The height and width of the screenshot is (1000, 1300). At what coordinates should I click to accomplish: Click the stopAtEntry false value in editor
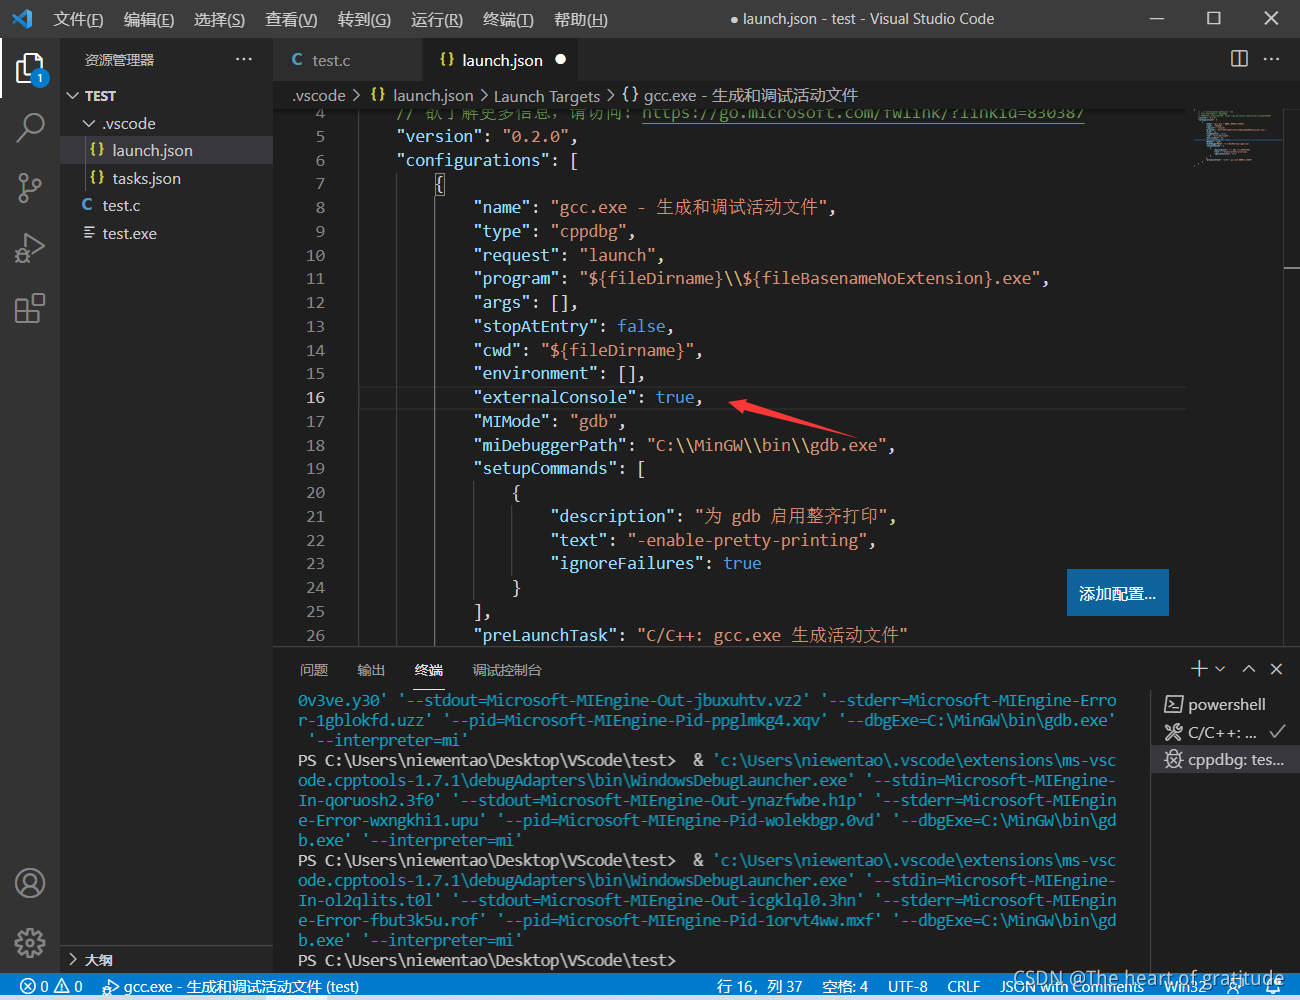click(x=641, y=326)
